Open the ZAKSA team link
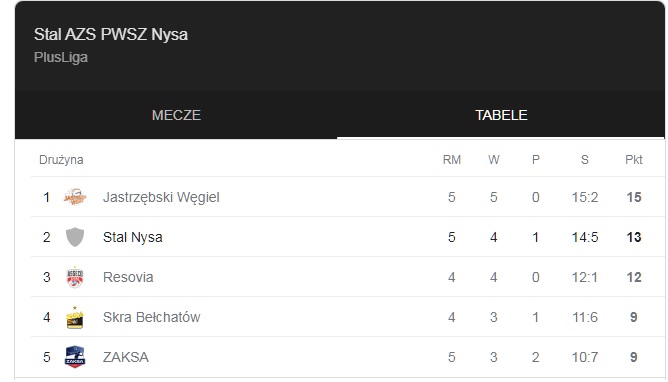The width and height of the screenshot is (668, 382). coord(126,357)
